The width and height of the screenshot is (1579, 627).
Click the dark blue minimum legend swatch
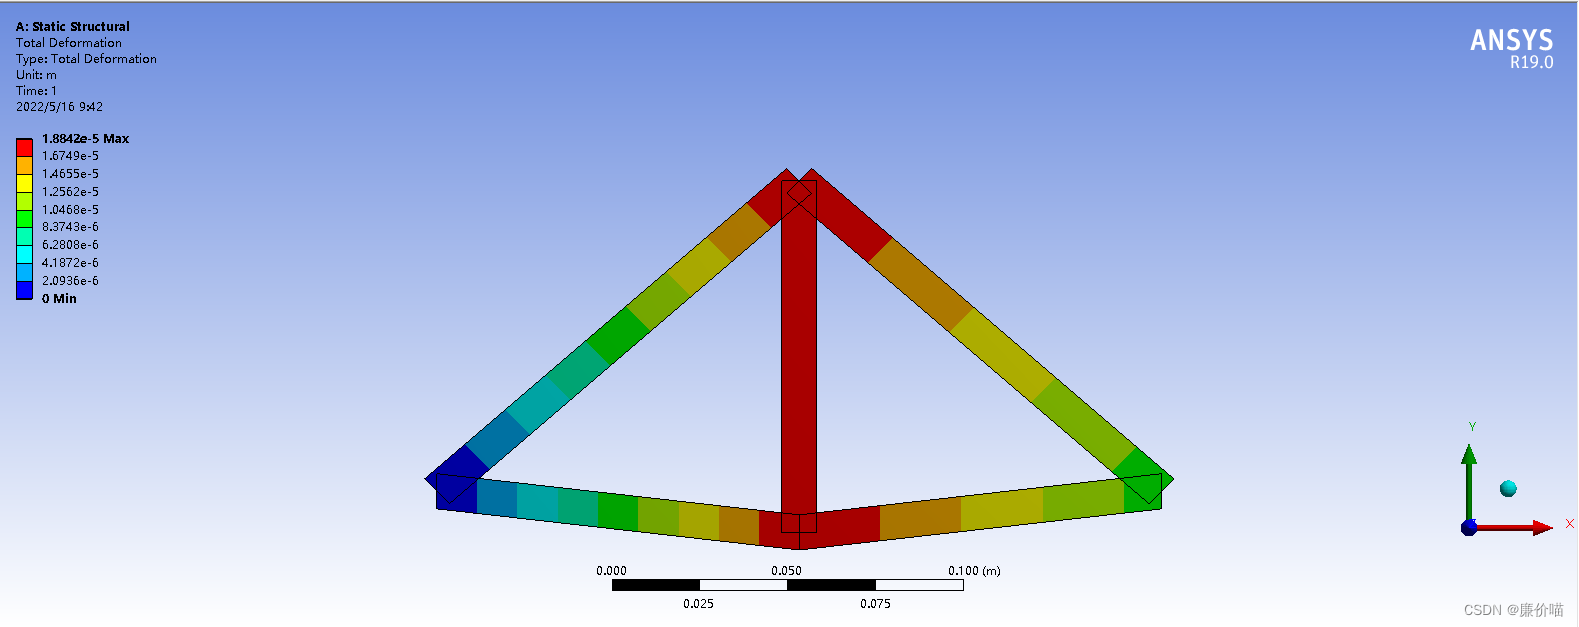point(24,291)
